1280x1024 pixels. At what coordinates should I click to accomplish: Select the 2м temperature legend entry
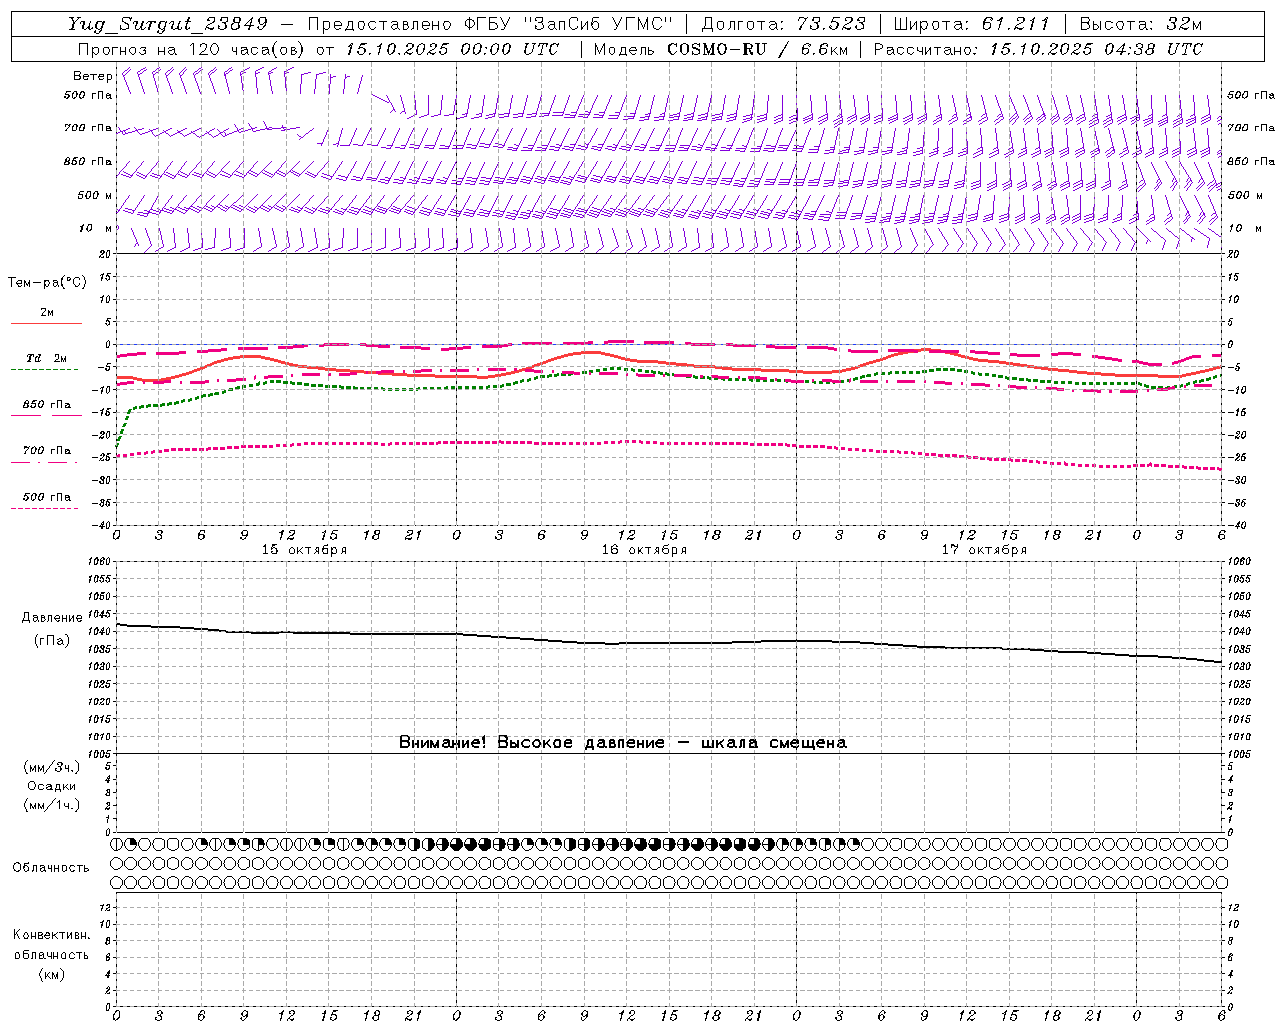[47, 313]
